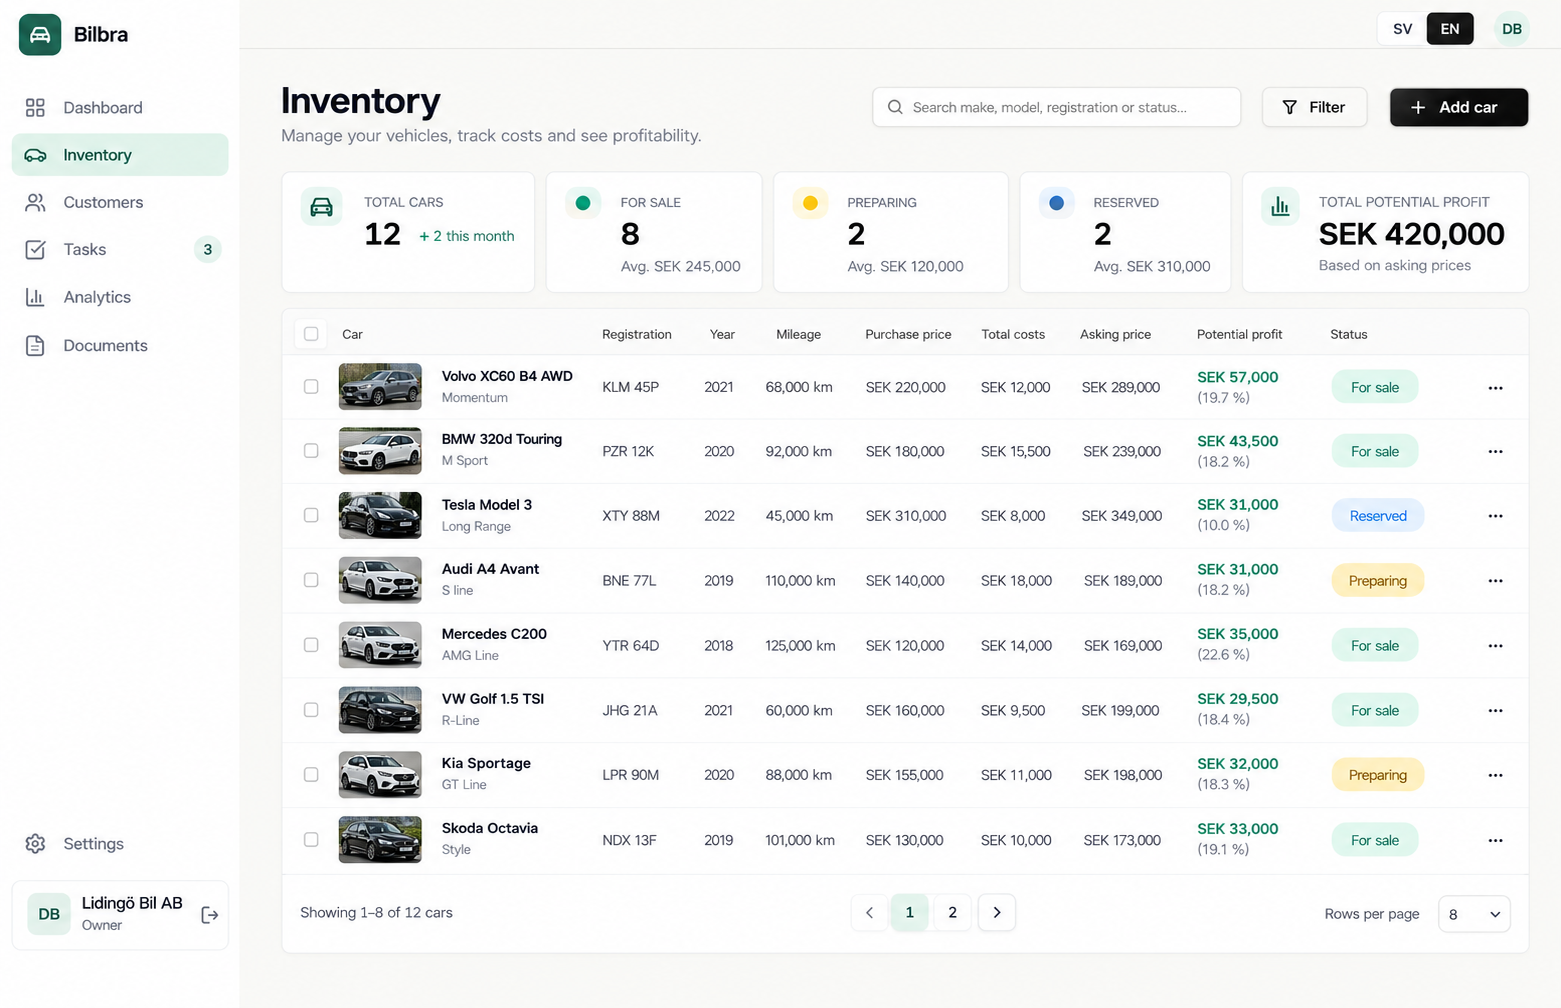Go to the previous page arrow
1561x1008 pixels.
[869, 912]
